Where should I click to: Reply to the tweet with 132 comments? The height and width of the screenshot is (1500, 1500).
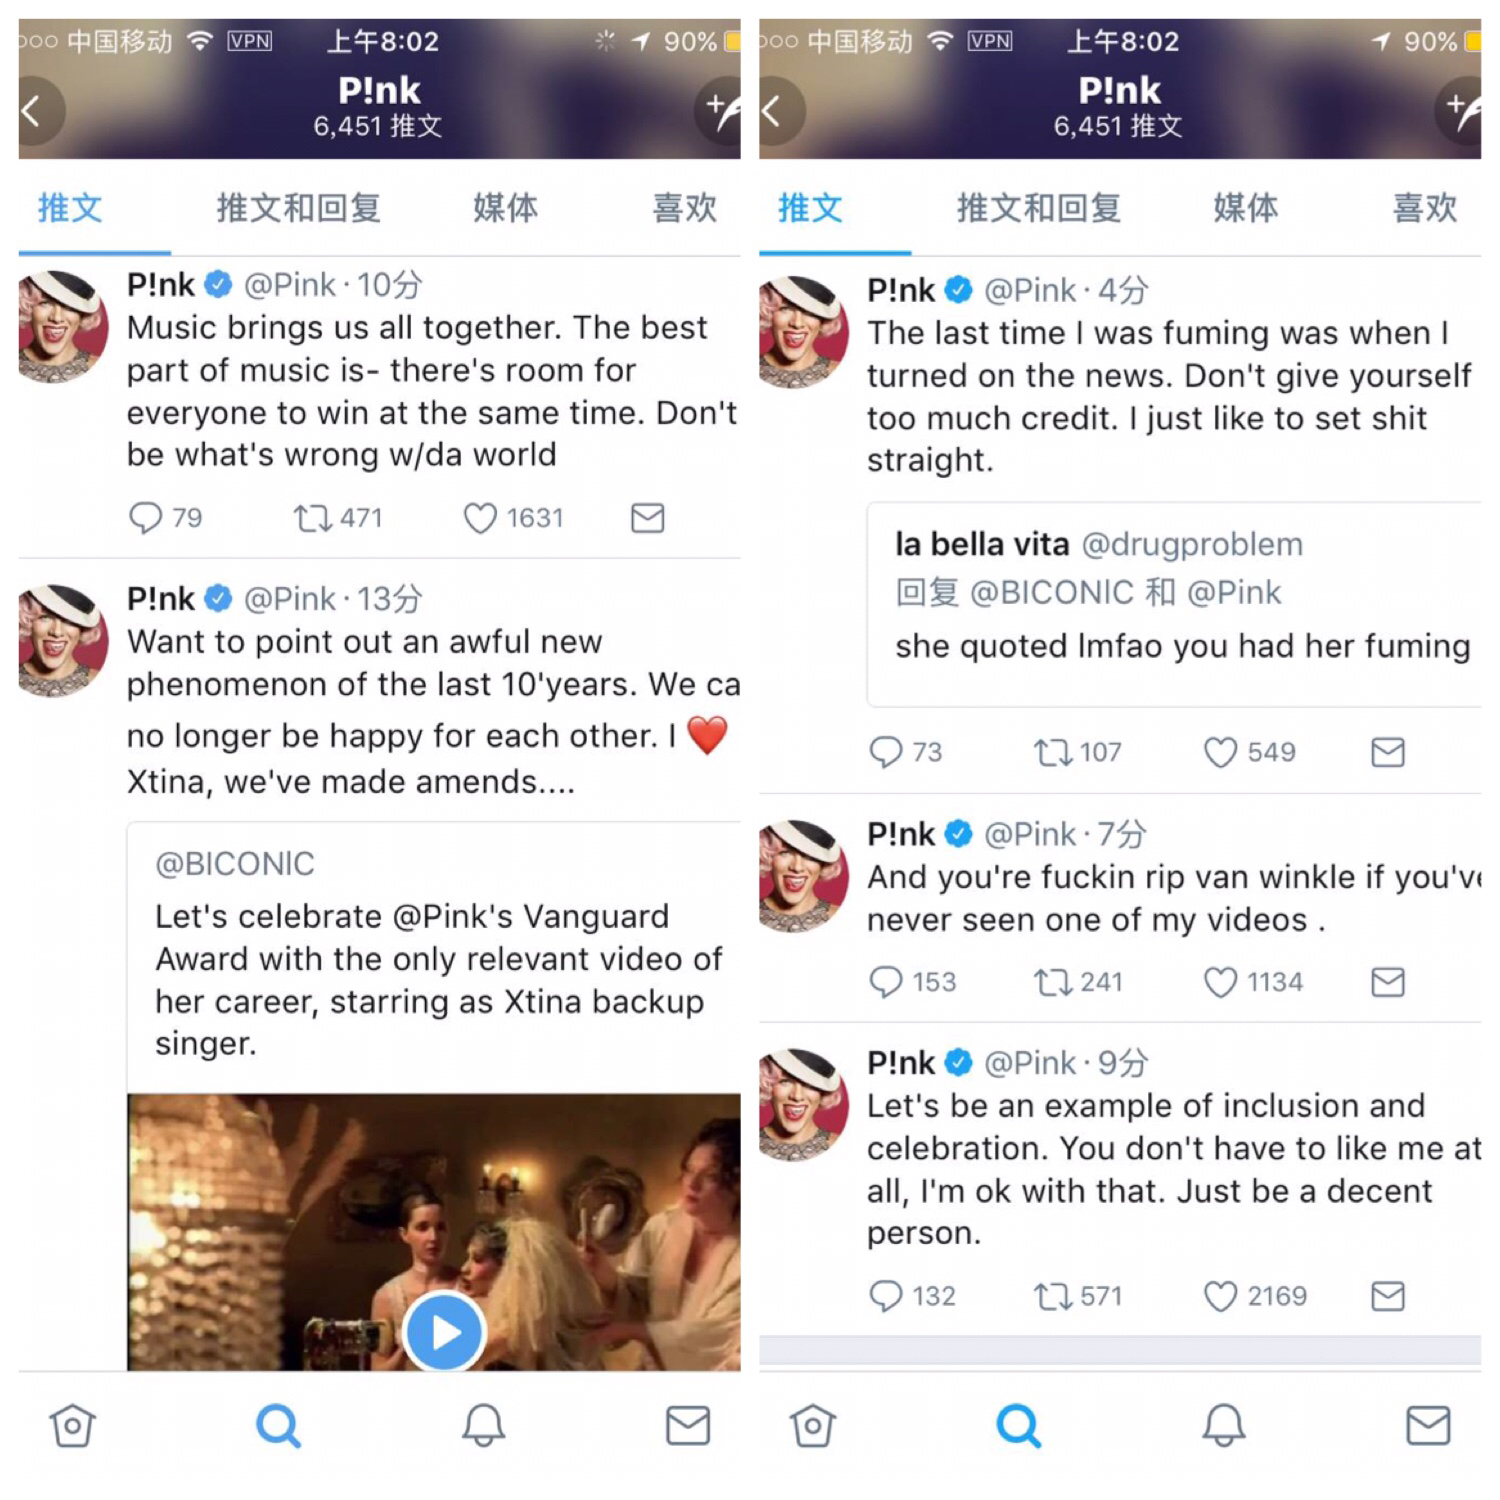click(x=886, y=1296)
